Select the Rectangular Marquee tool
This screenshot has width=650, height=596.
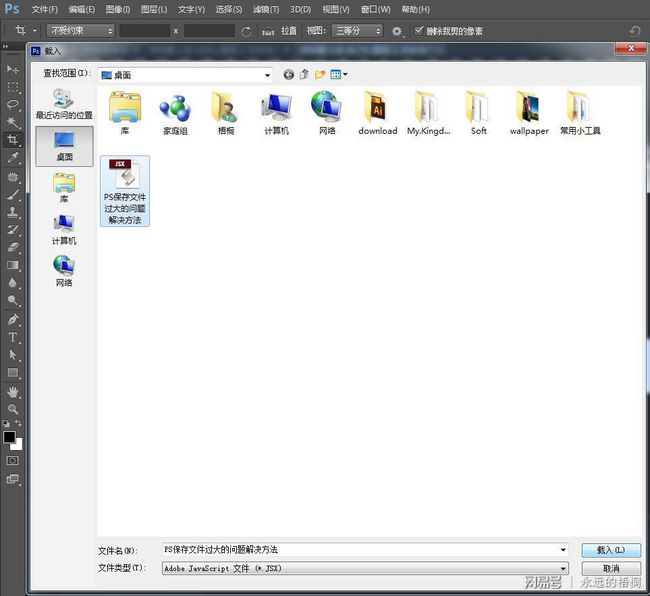12,87
